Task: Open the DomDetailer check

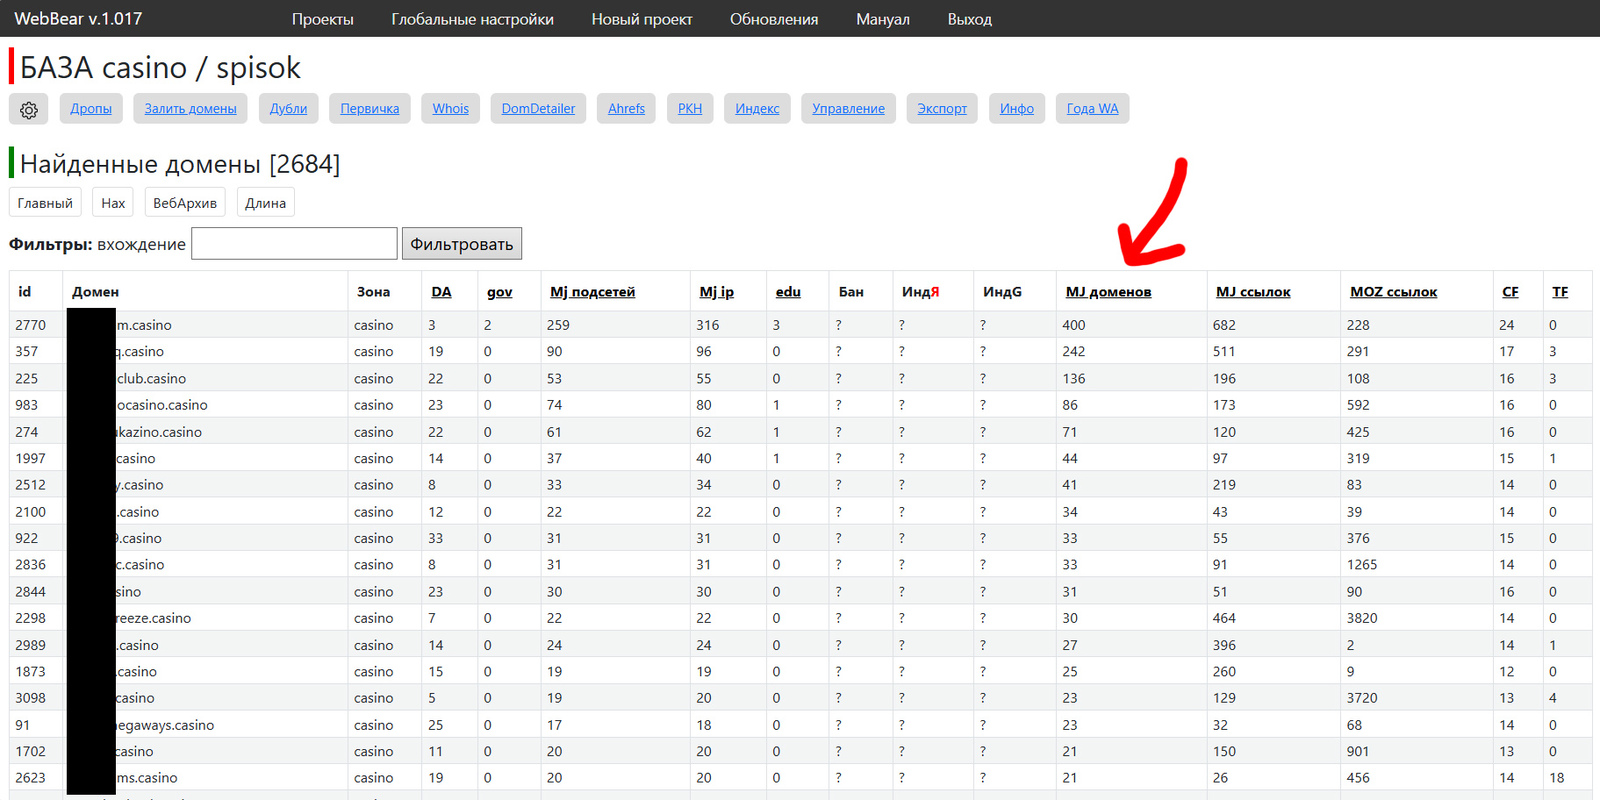Action: click(x=538, y=109)
